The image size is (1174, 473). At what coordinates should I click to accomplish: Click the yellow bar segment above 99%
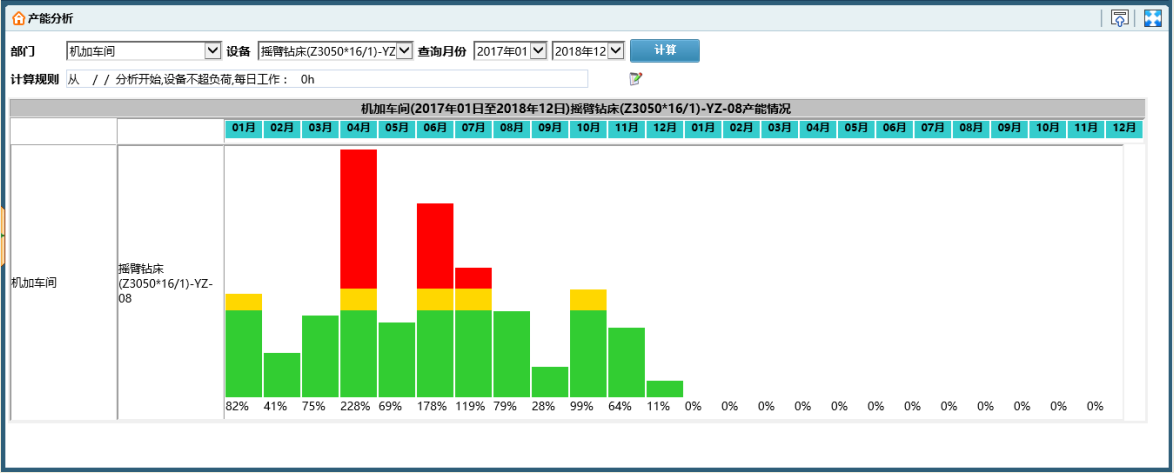pos(588,300)
